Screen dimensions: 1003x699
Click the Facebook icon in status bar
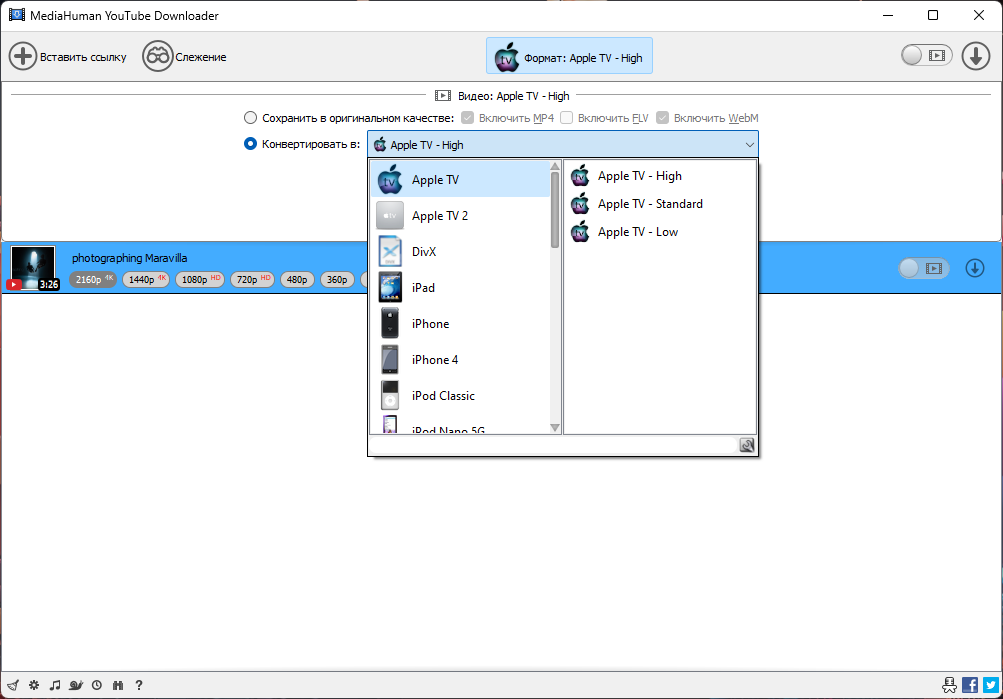[x=970, y=685]
